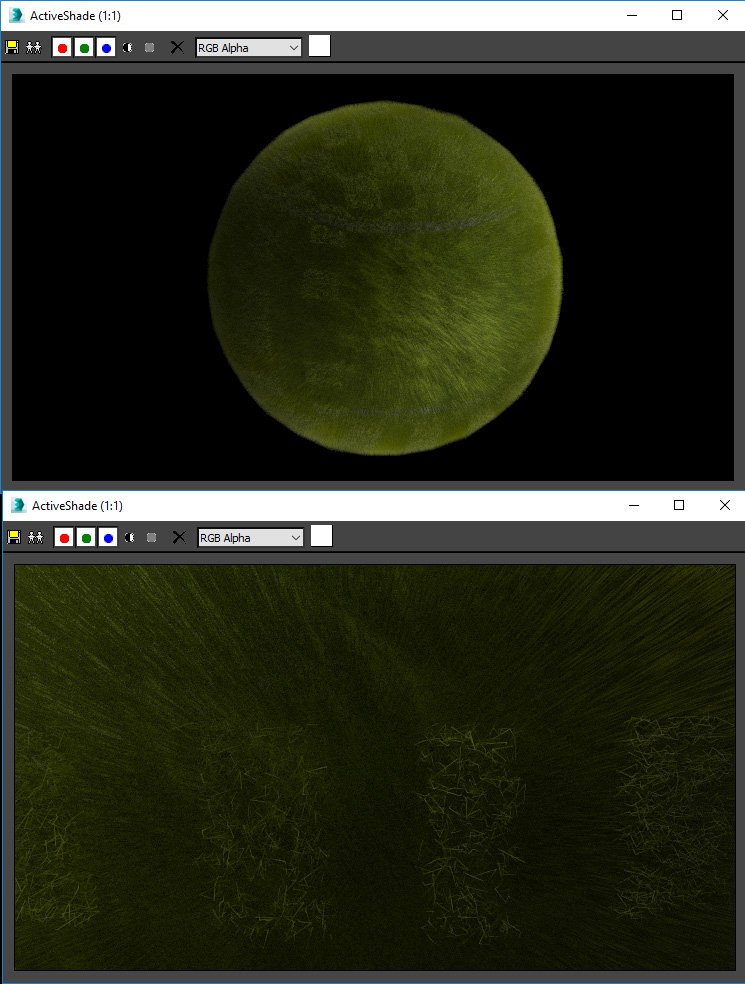
Task: Click Clone Window icon in top ActiveShade window
Action: pos(34,47)
